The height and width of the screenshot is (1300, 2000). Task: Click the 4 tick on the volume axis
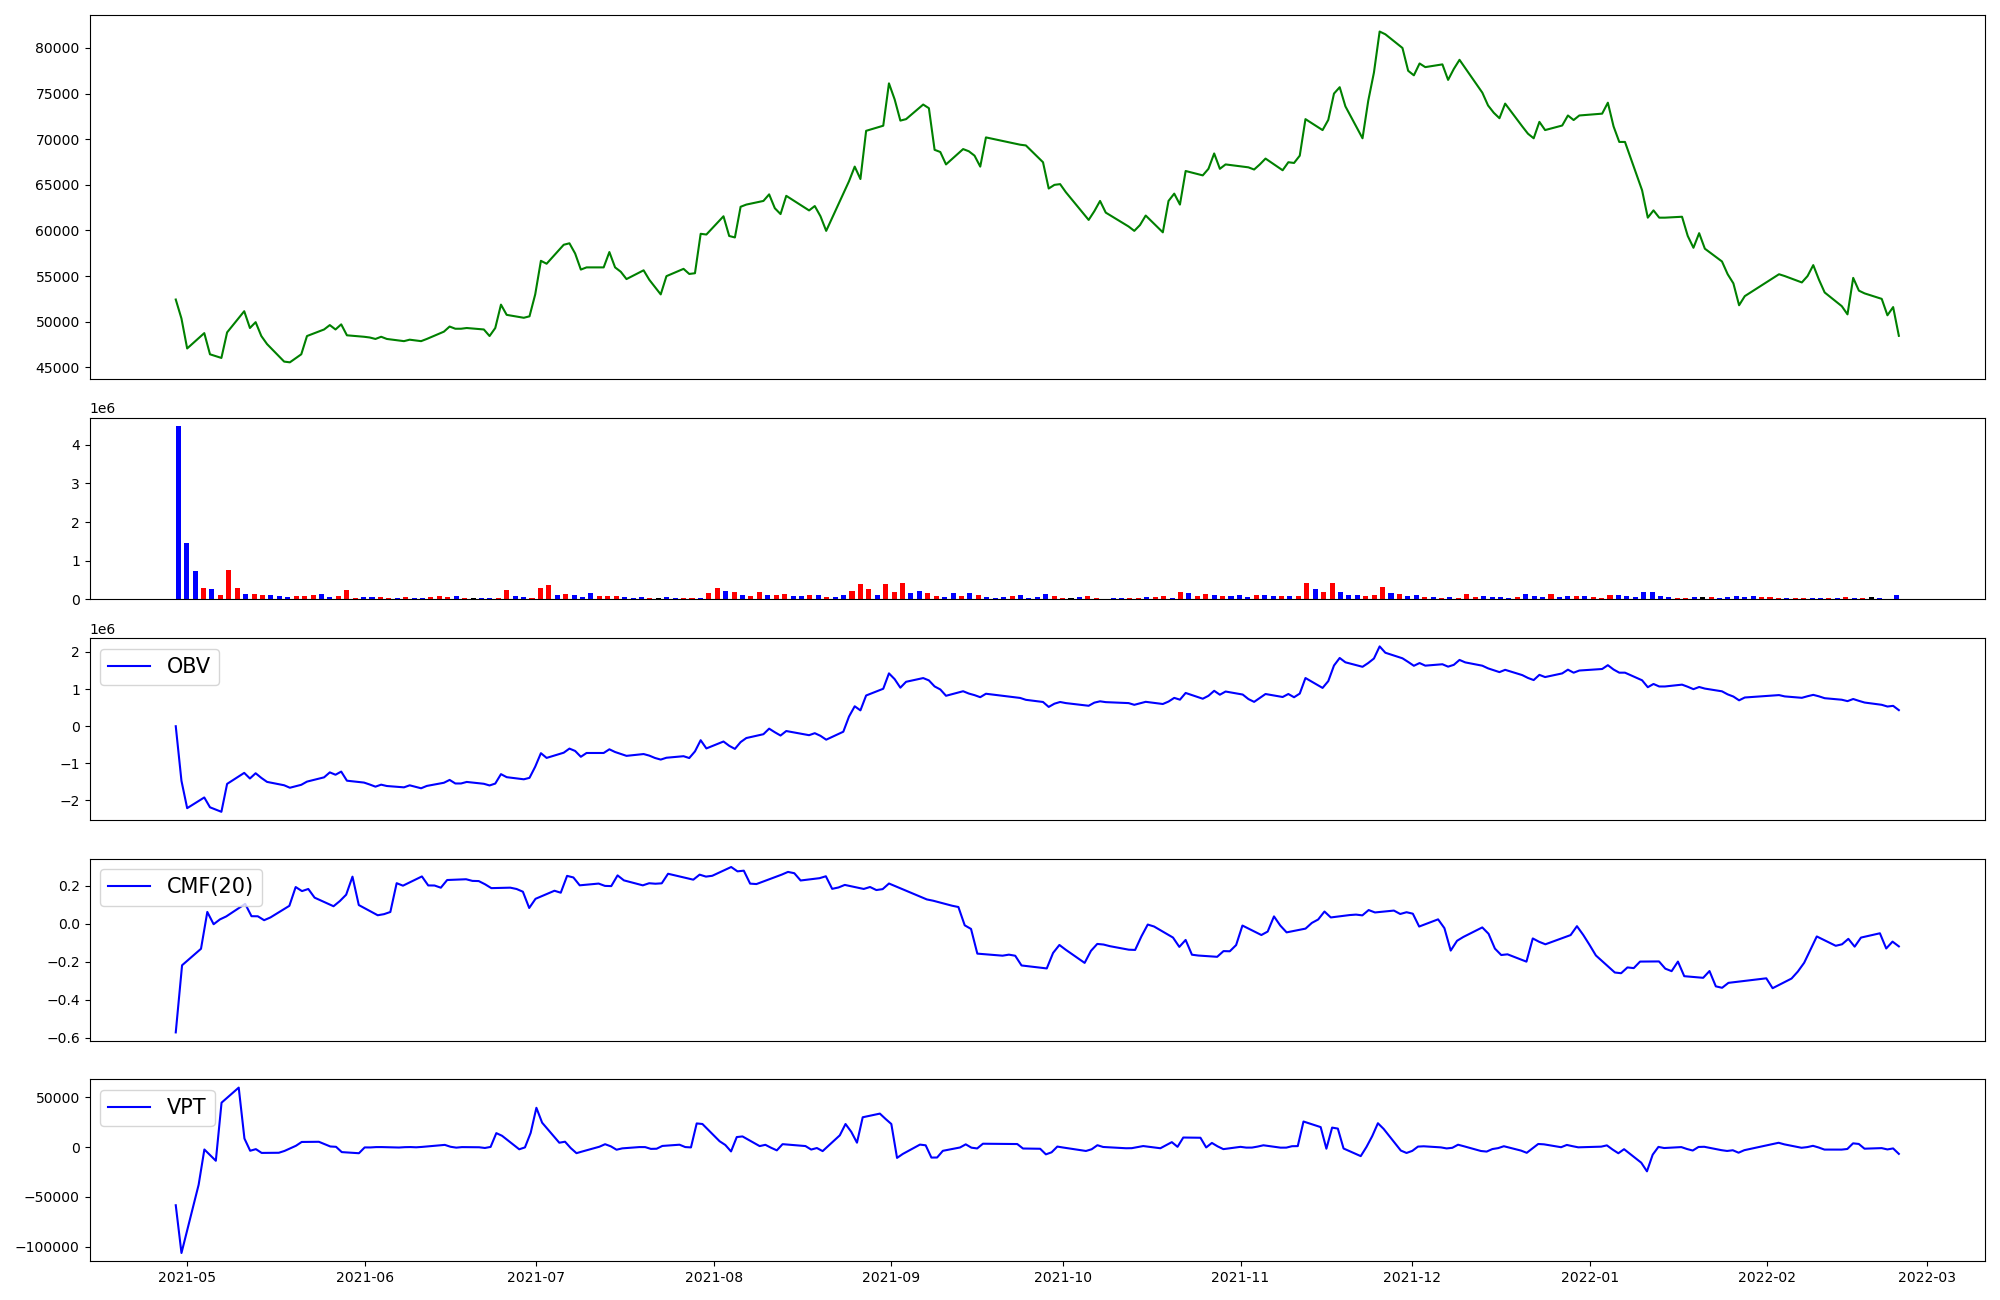[76, 445]
